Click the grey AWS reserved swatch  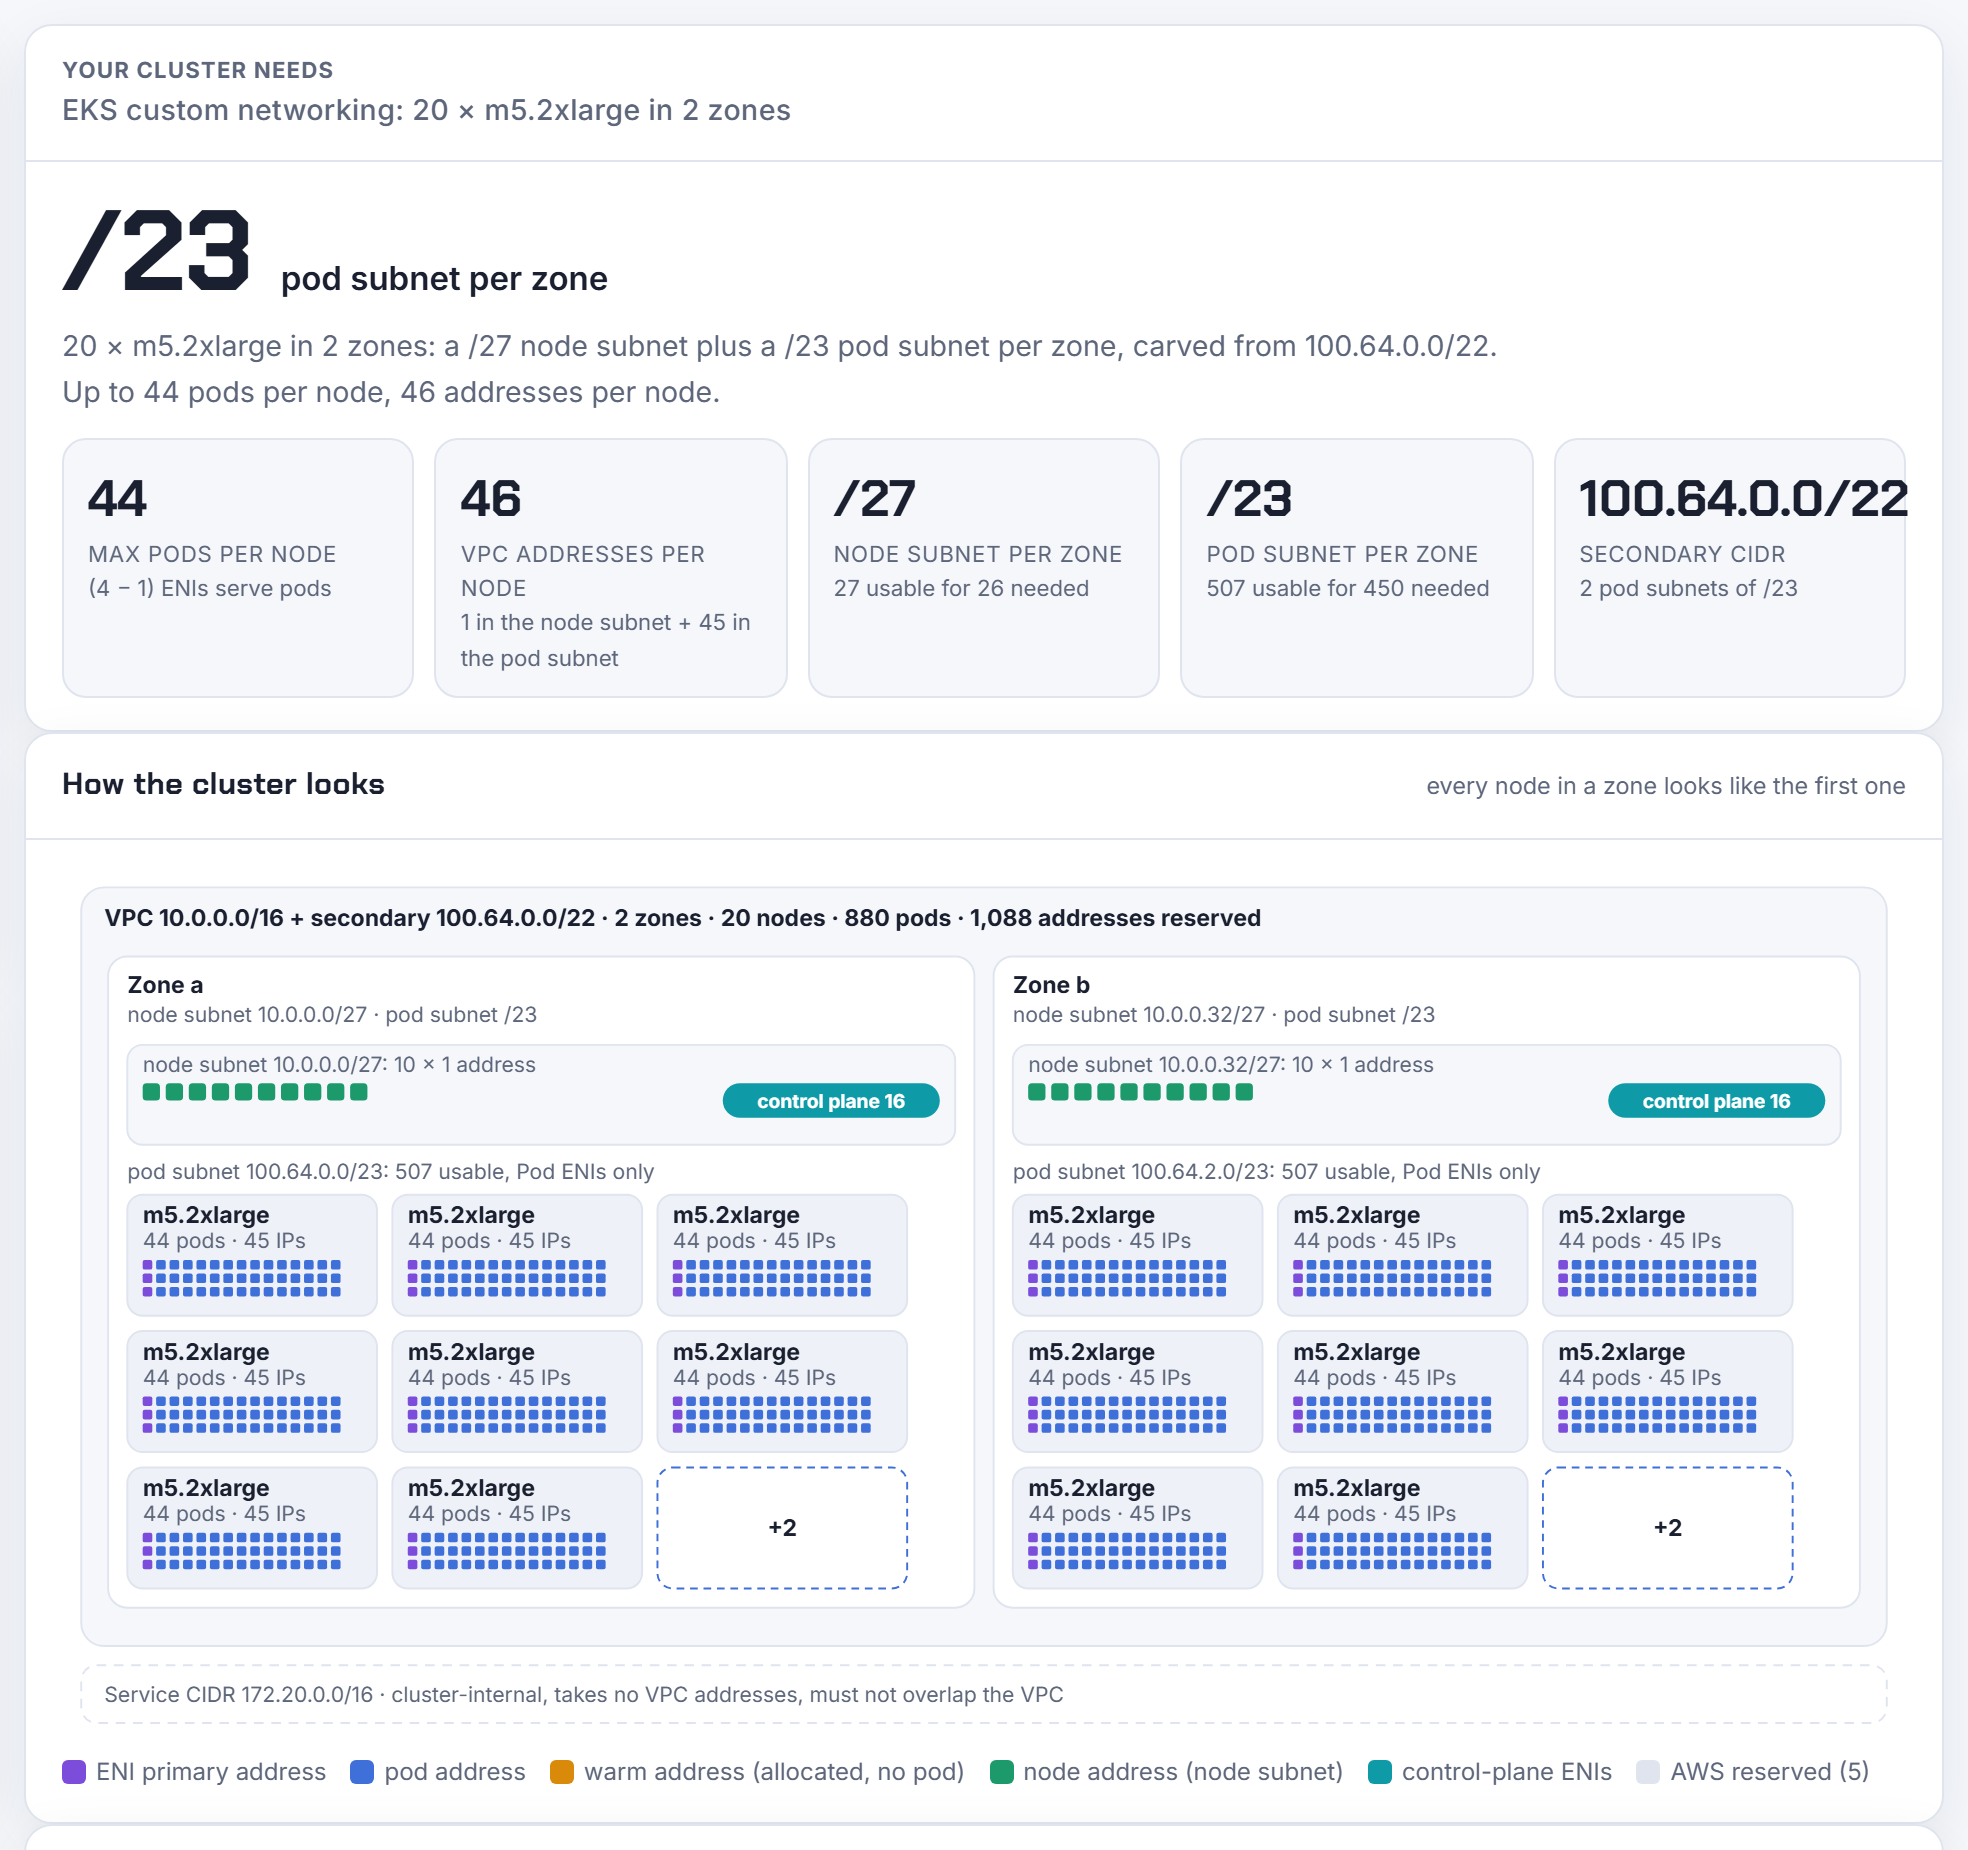(x=1648, y=1772)
